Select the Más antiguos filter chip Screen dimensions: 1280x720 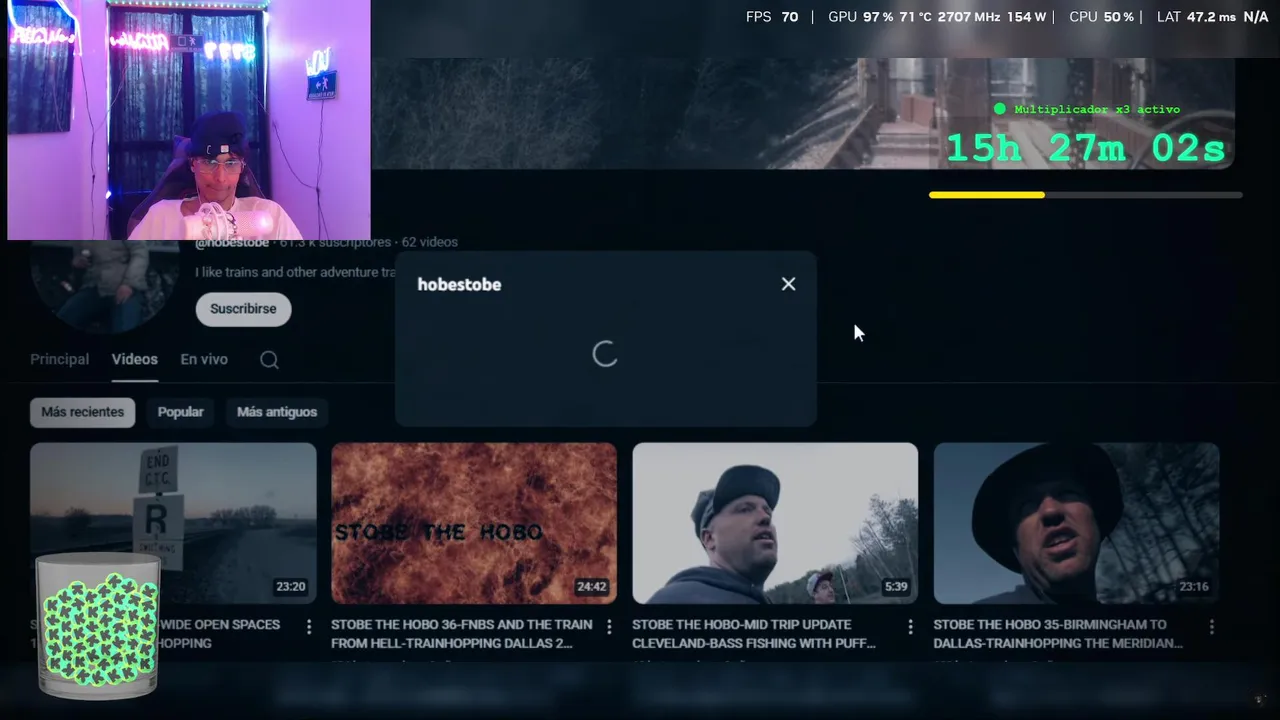277,412
